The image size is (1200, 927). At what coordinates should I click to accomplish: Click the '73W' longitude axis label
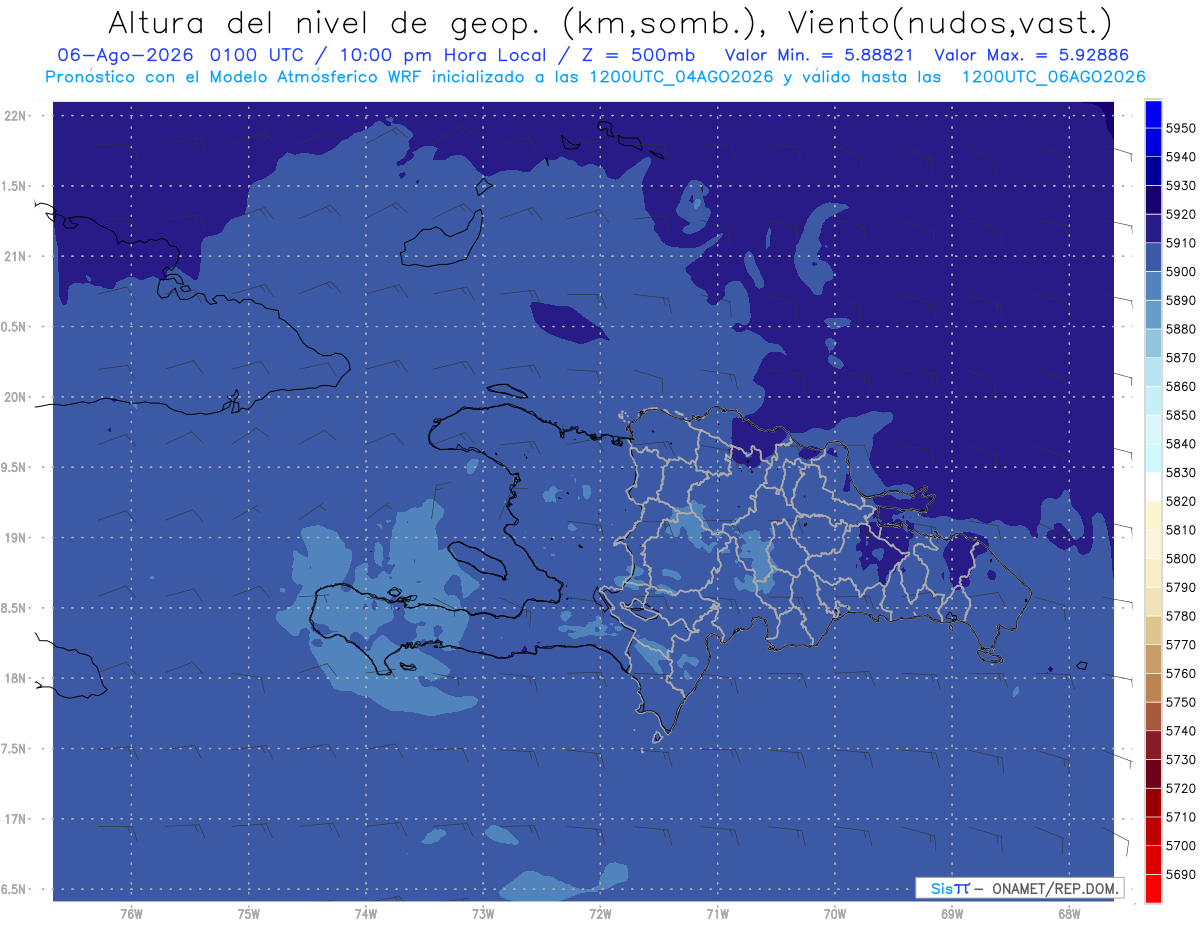(483, 914)
